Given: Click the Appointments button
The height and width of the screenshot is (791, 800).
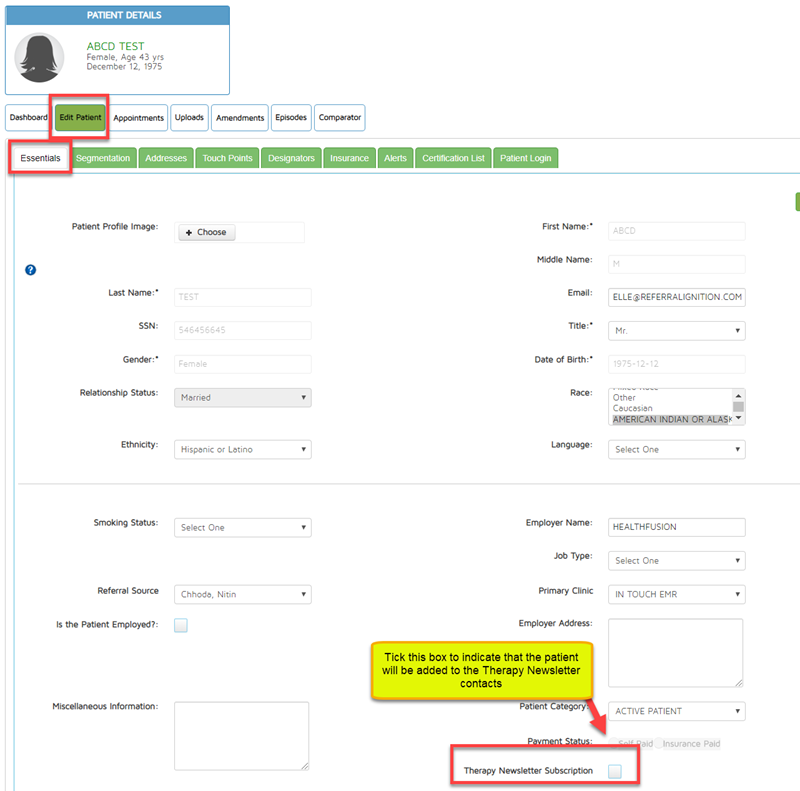Looking at the screenshot, I should coord(138,118).
